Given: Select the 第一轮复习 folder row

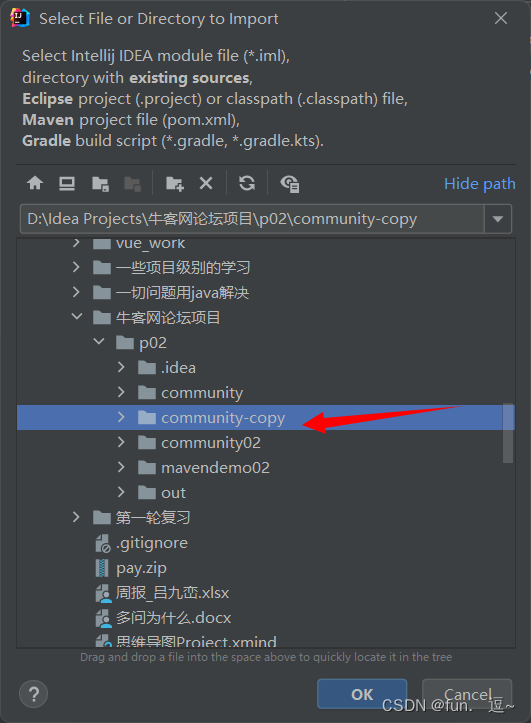Looking at the screenshot, I should (266, 517).
